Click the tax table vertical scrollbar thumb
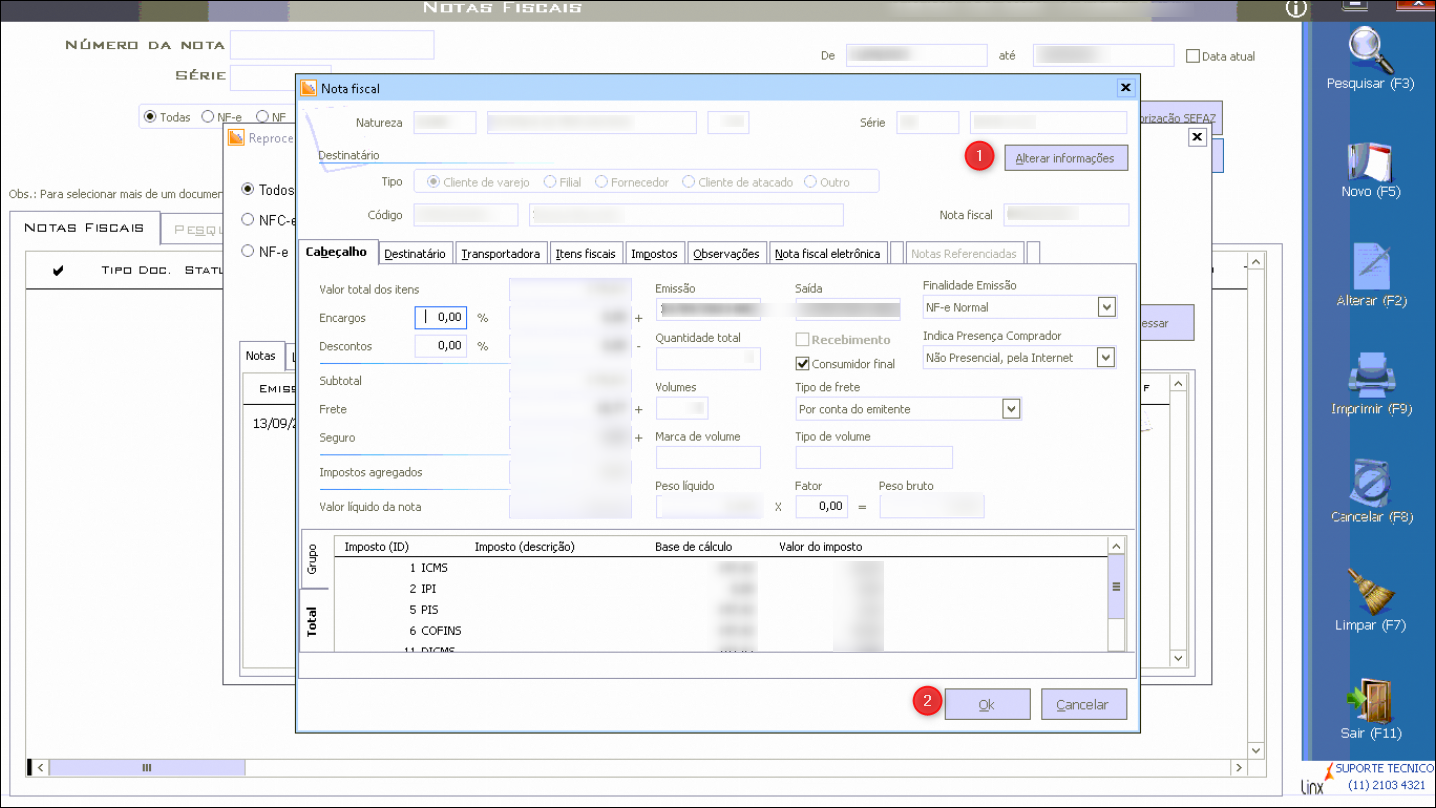The width and height of the screenshot is (1436, 808). pos(1116,587)
